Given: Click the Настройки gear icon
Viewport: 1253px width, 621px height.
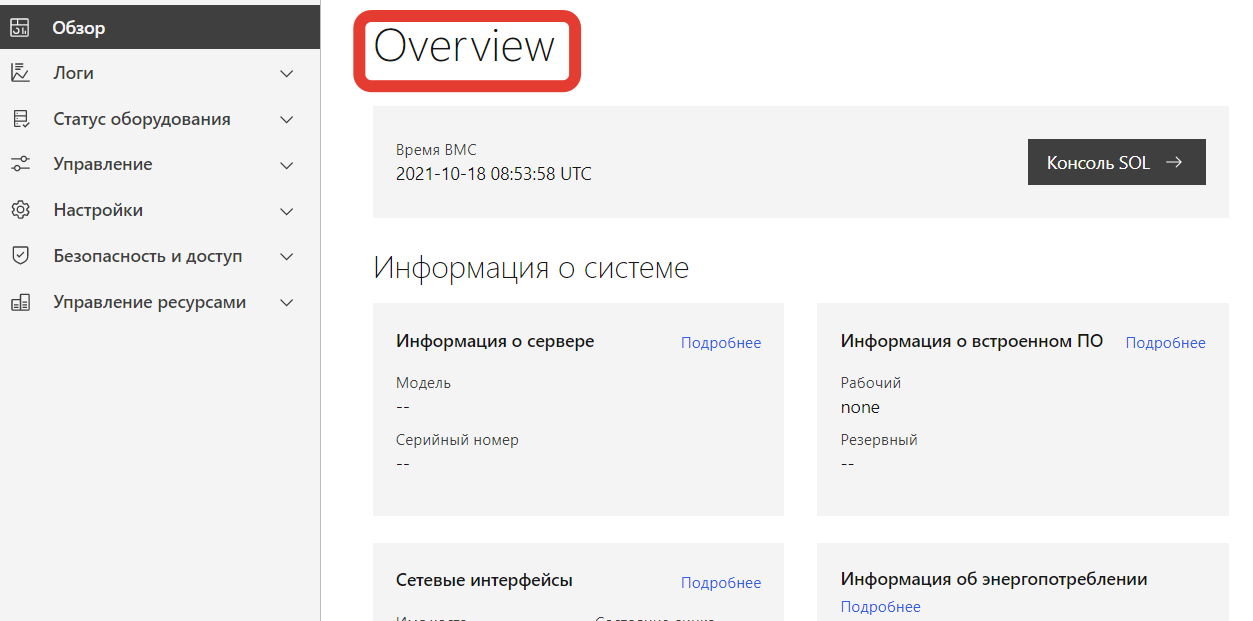Looking at the screenshot, I should point(21,209).
